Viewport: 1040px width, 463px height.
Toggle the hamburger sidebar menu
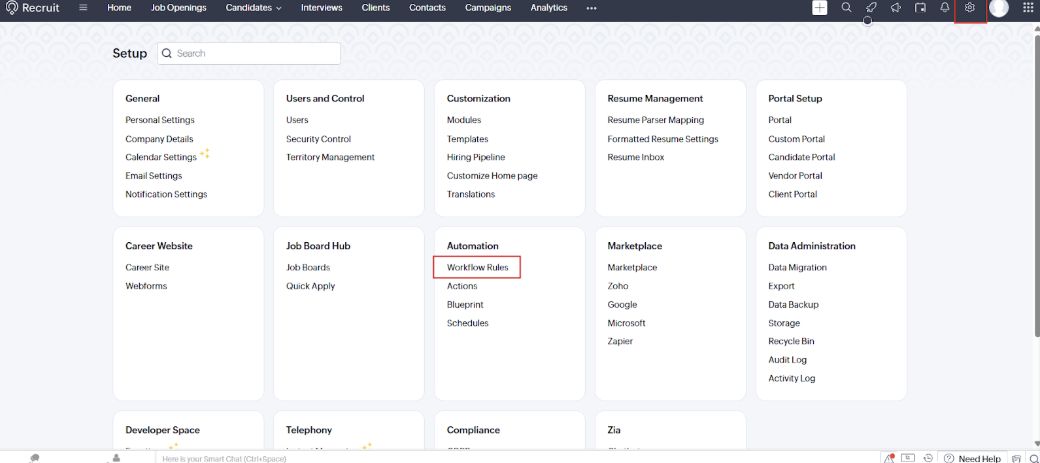[x=82, y=8]
